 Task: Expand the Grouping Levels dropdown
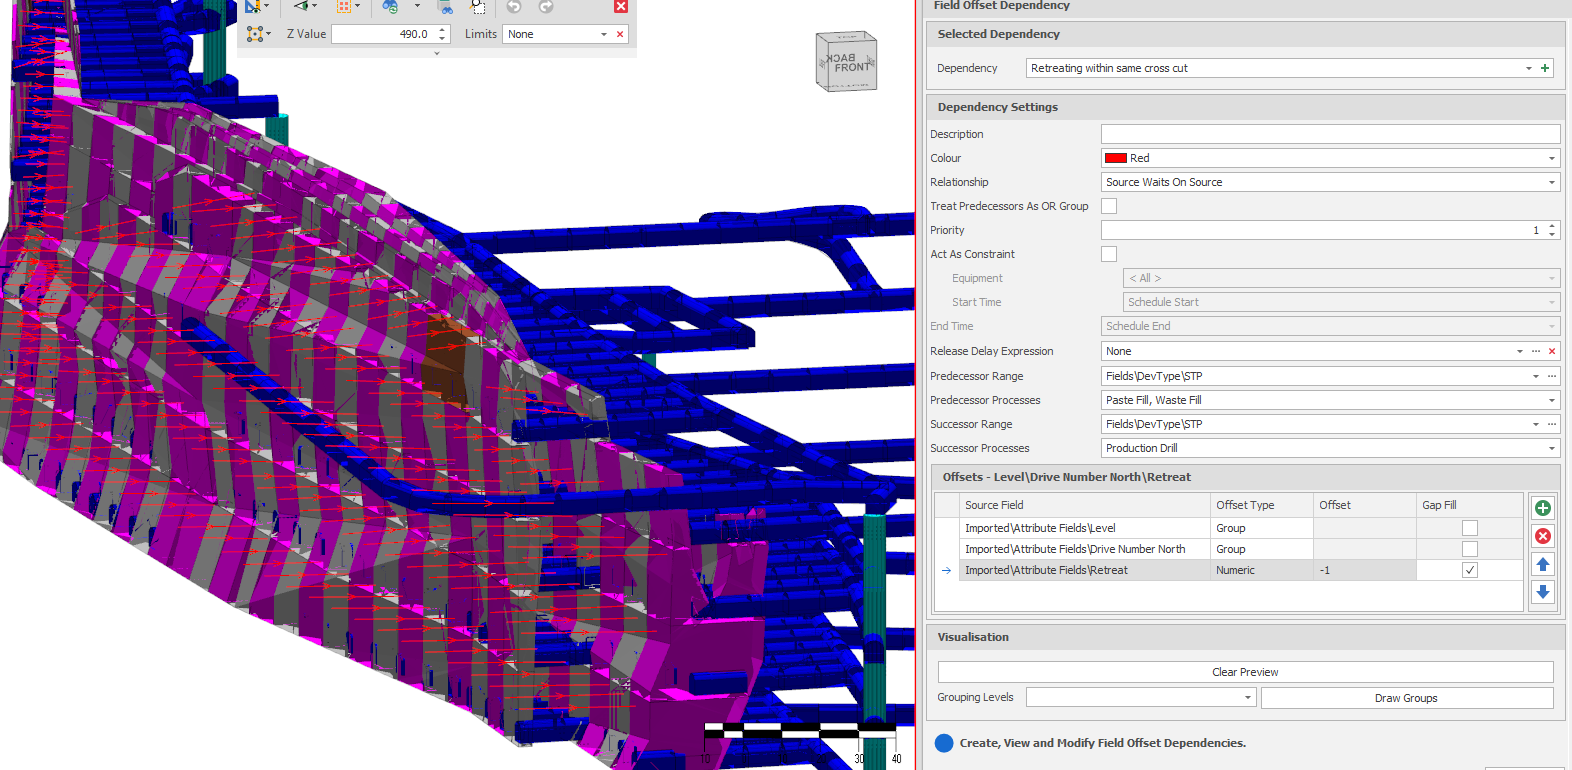point(1247,698)
